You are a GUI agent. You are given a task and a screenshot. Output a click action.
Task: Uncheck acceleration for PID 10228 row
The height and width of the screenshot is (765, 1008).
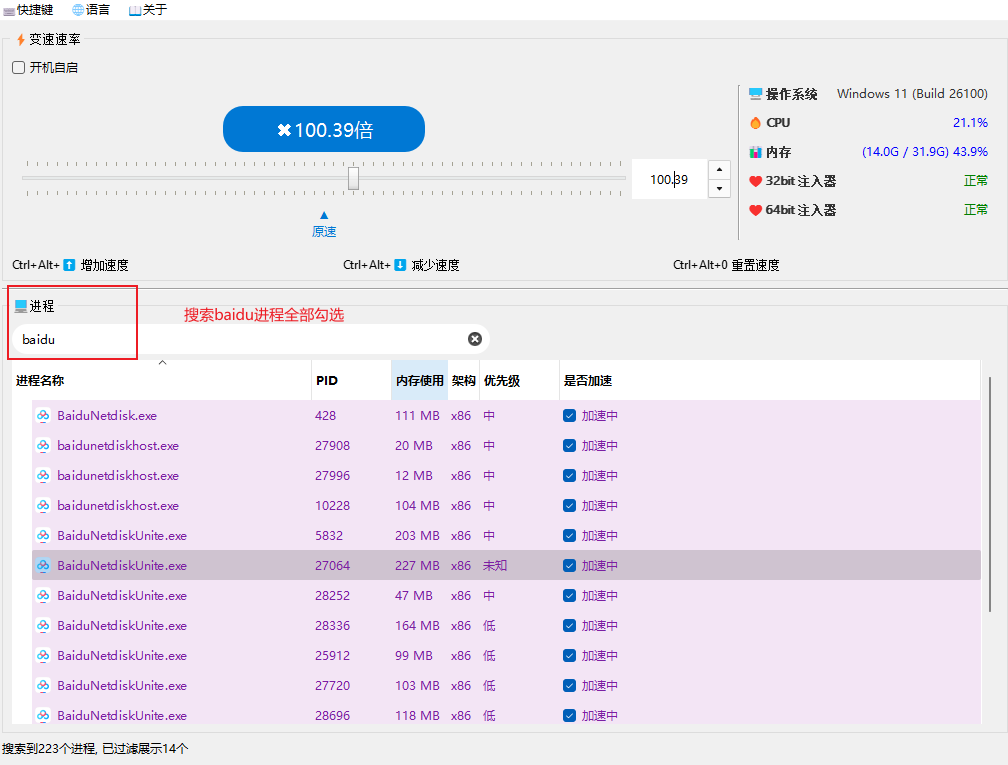(569, 505)
